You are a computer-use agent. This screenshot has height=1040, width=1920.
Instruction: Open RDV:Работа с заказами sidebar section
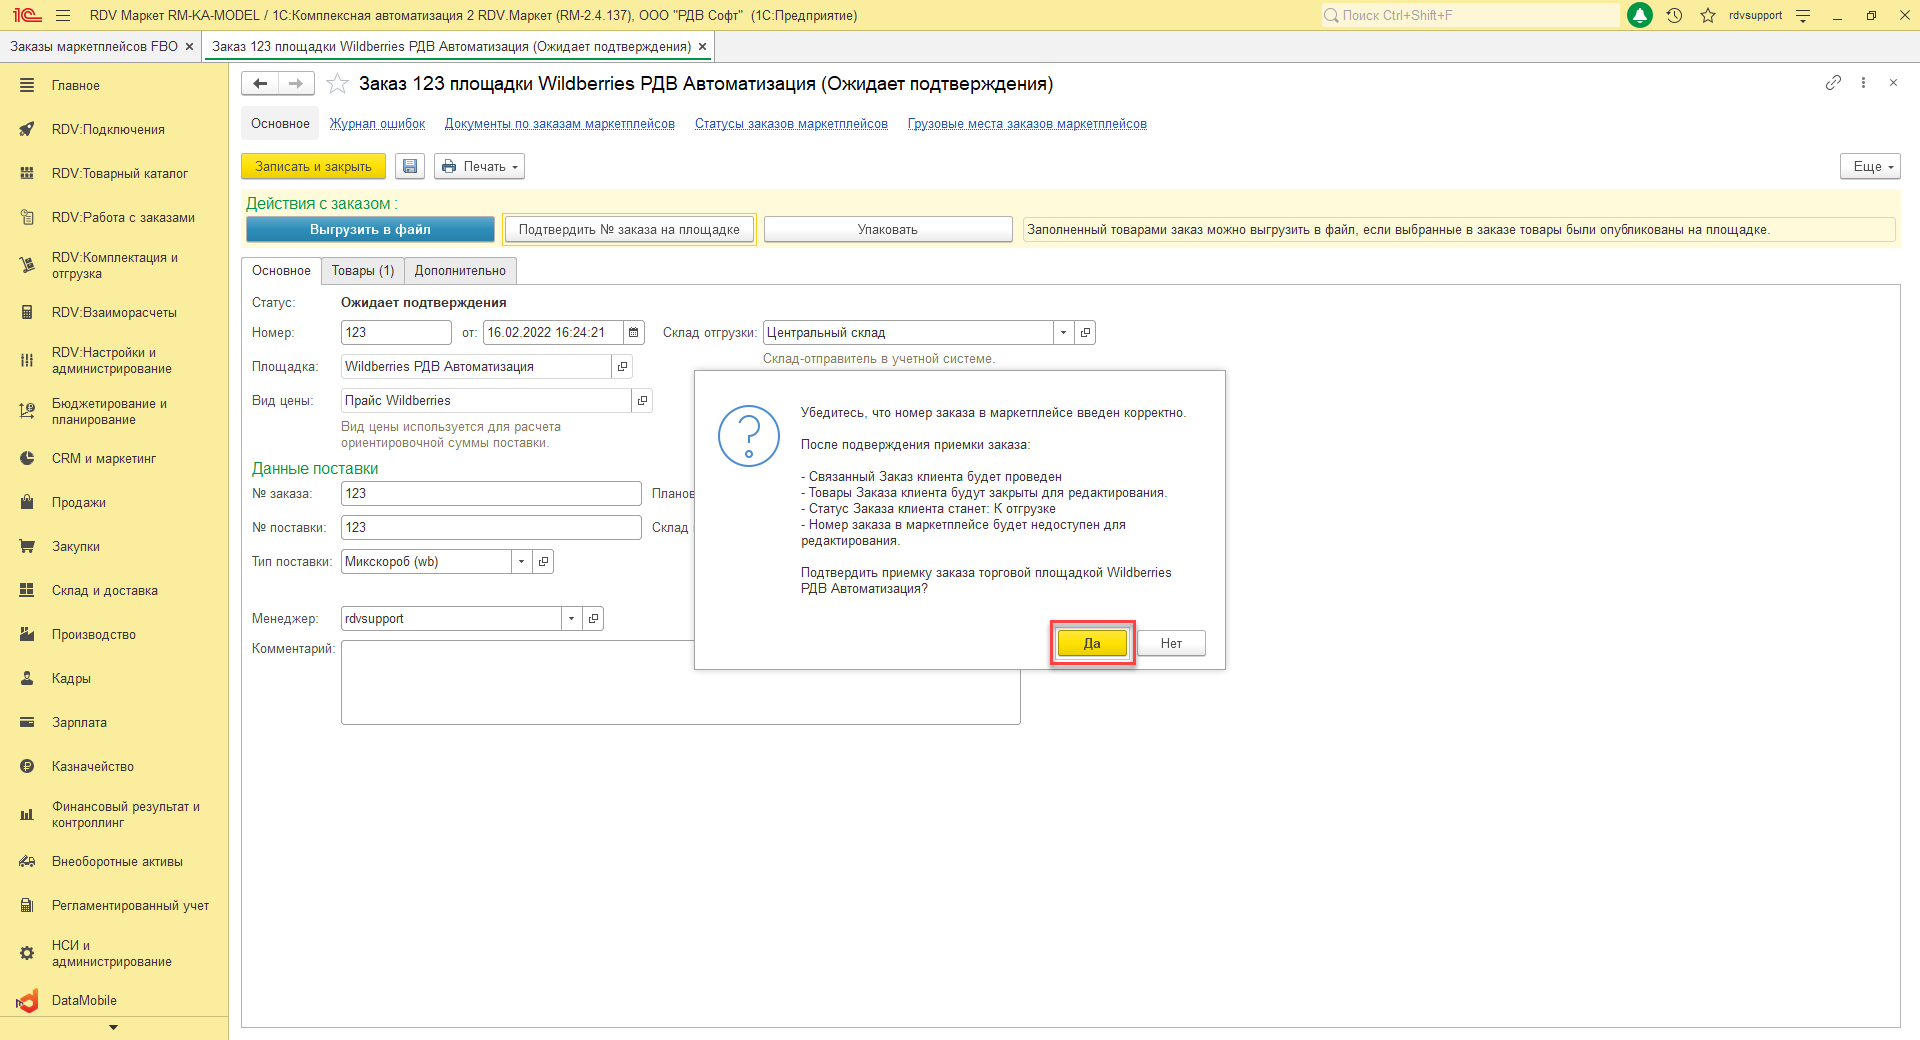[114, 218]
